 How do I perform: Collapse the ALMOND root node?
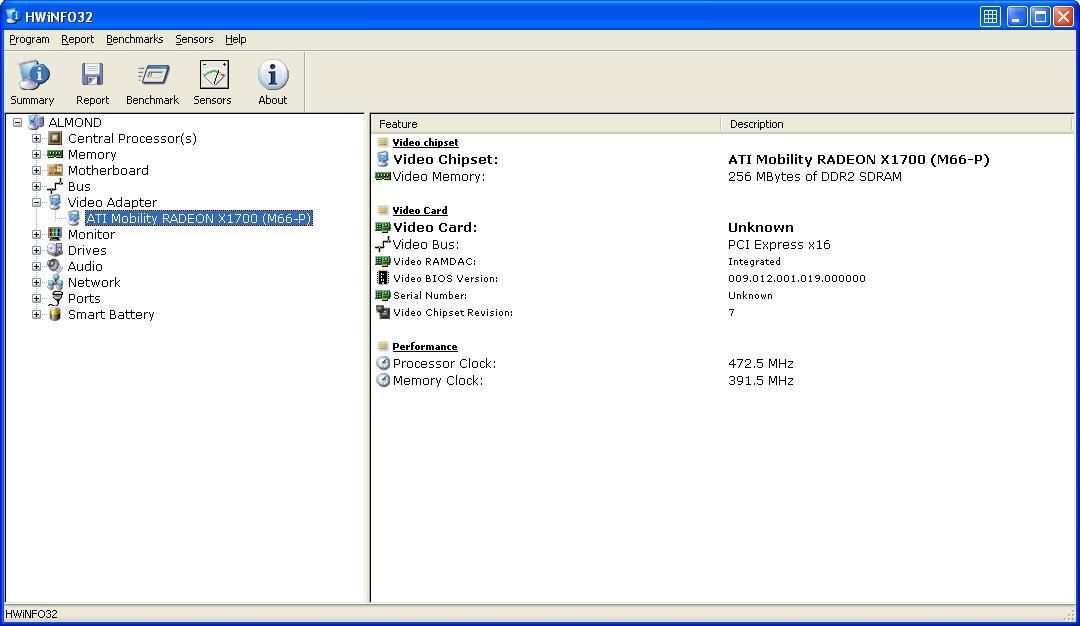17,123
